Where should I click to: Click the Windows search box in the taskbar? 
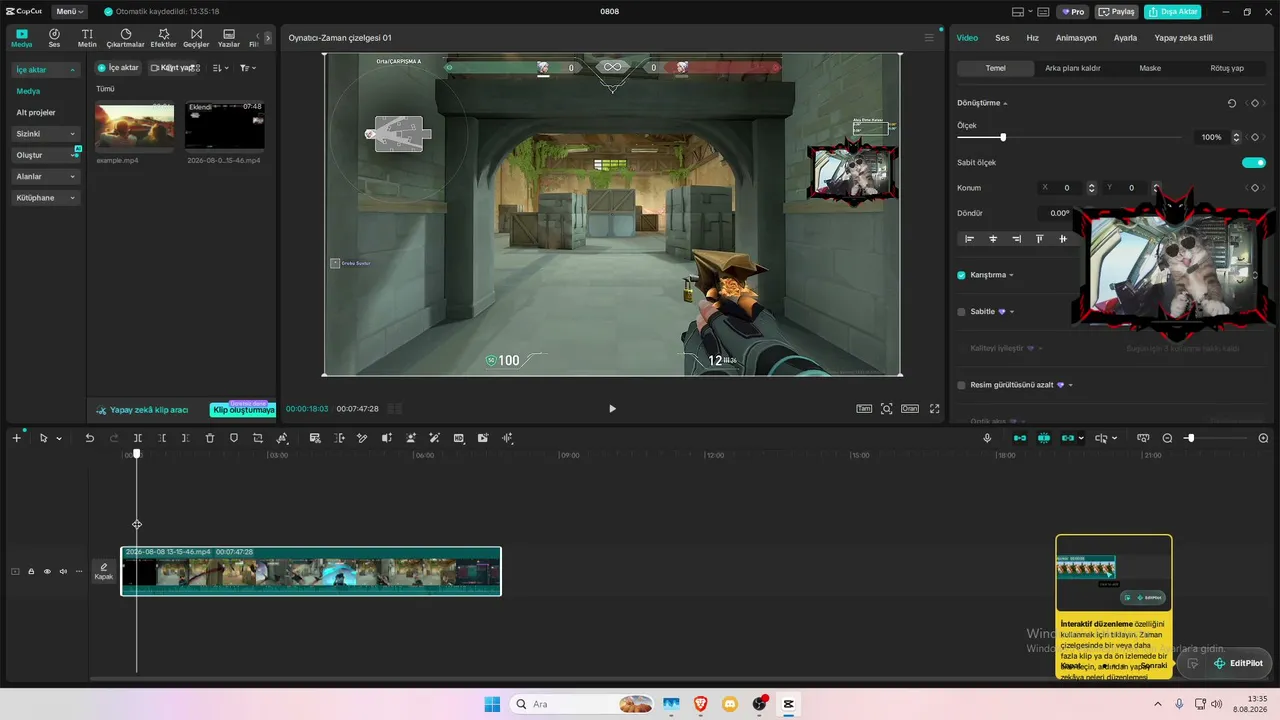tap(583, 704)
